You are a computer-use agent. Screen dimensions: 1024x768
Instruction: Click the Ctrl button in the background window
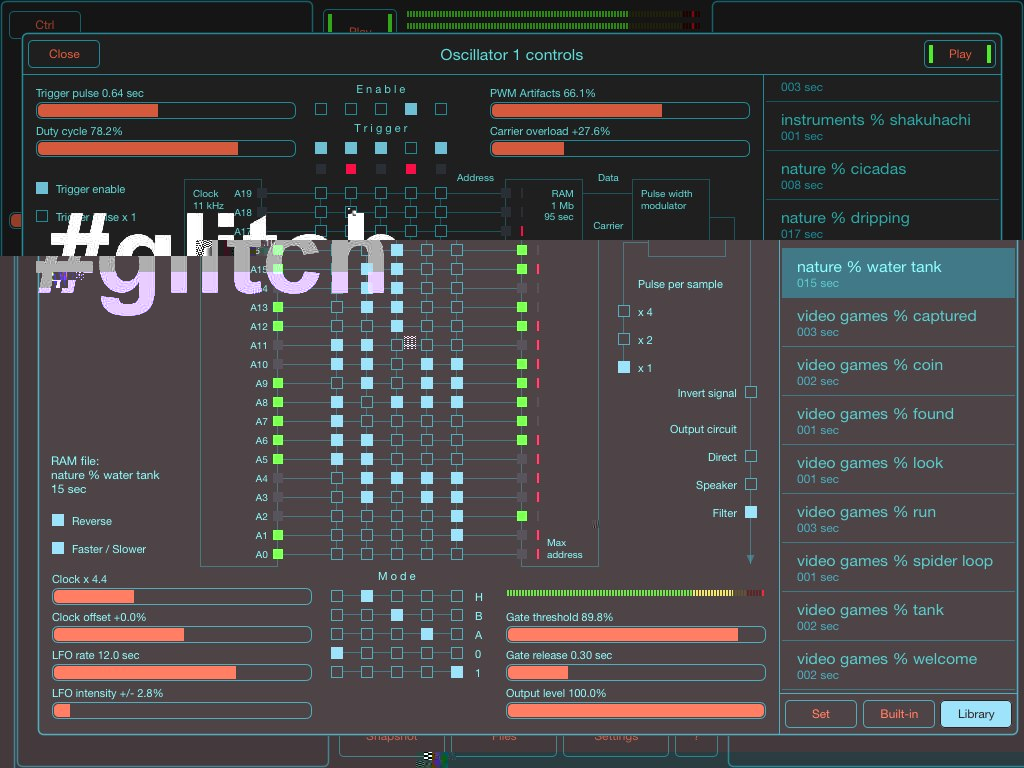pos(44,25)
